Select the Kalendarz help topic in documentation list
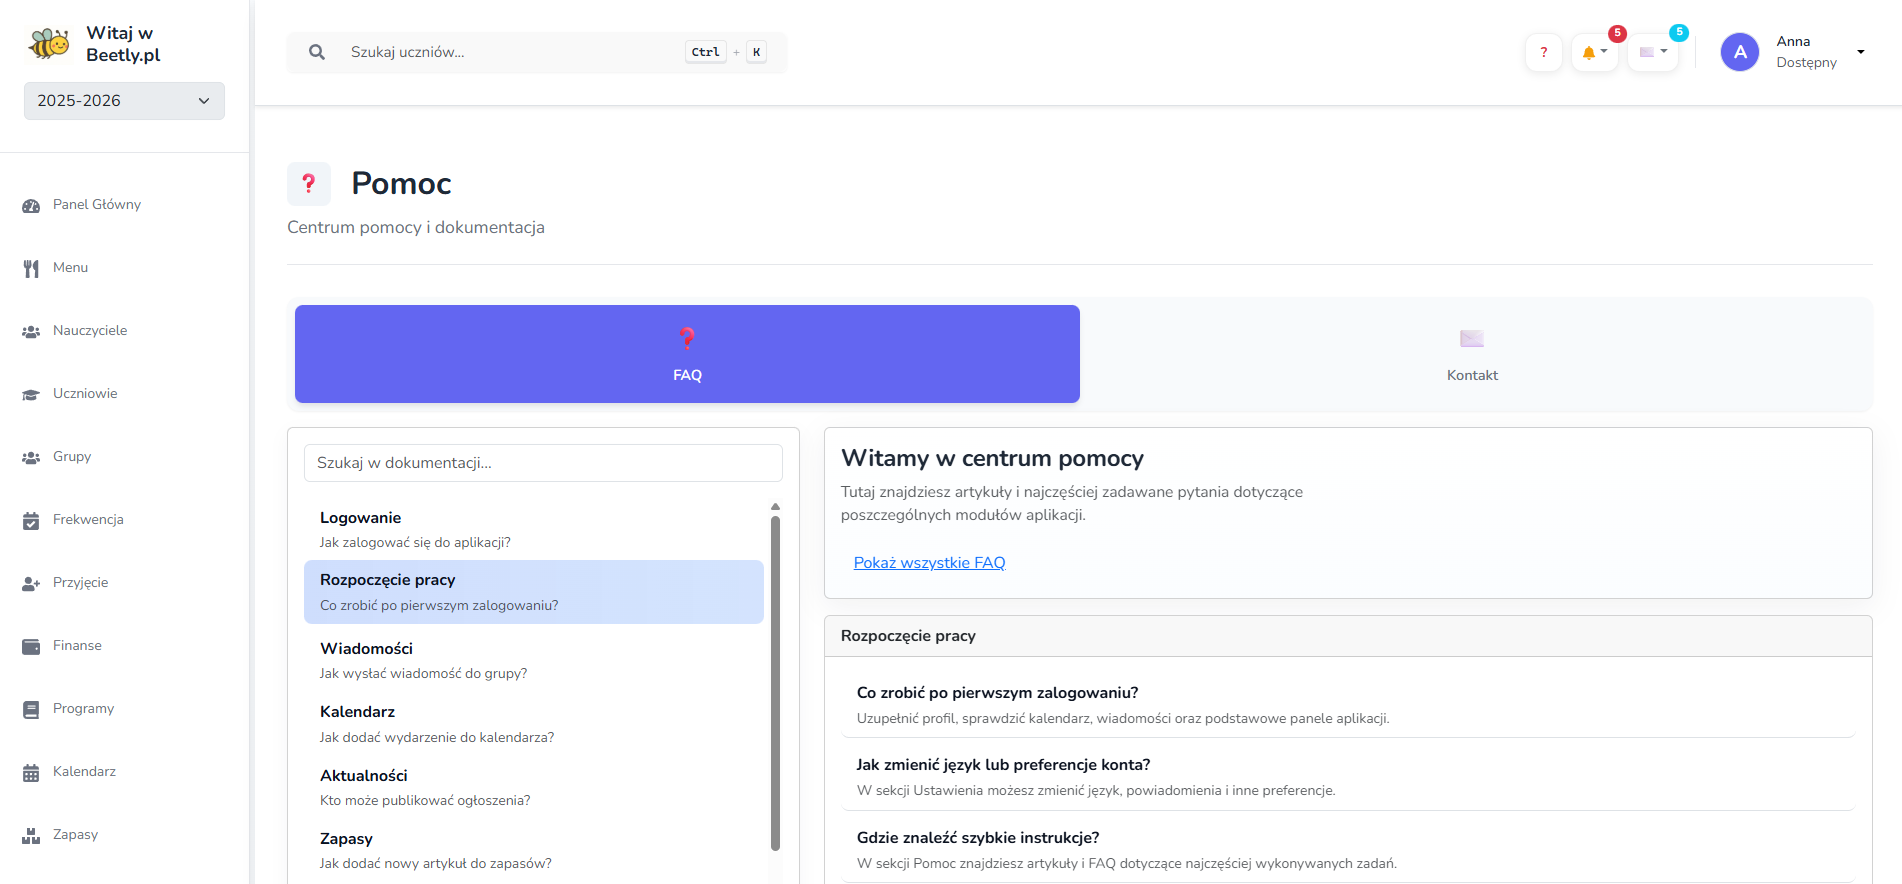This screenshot has height=884, width=1902. point(534,724)
